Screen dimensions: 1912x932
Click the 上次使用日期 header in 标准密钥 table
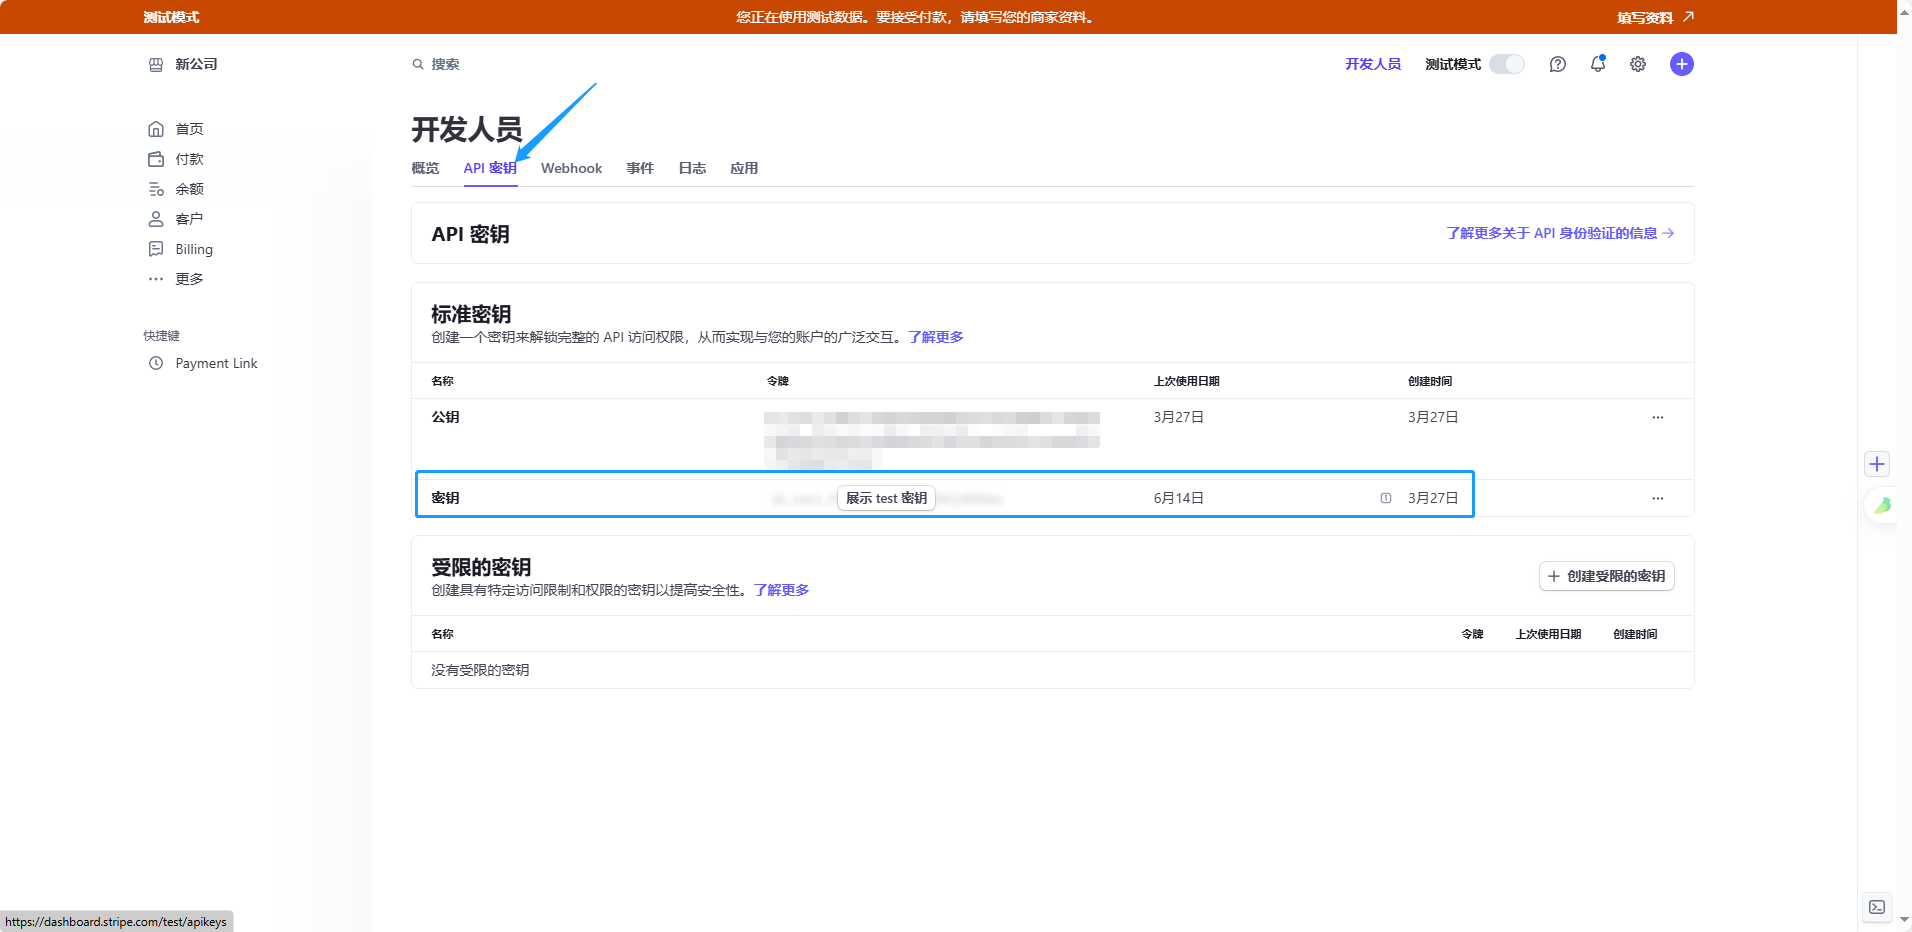point(1186,381)
